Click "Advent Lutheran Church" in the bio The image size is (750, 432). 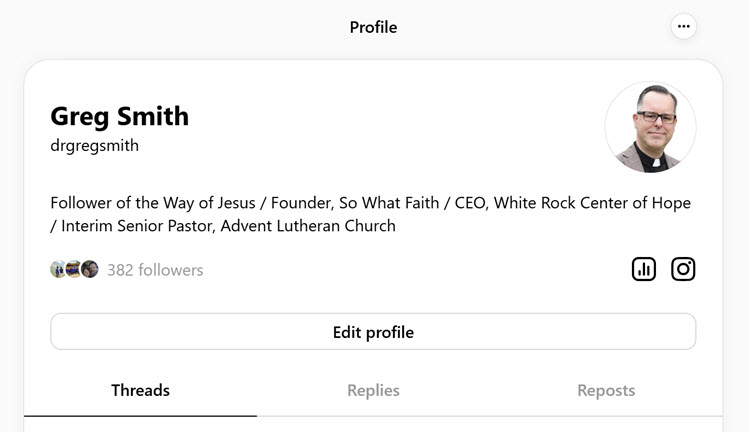click(308, 226)
